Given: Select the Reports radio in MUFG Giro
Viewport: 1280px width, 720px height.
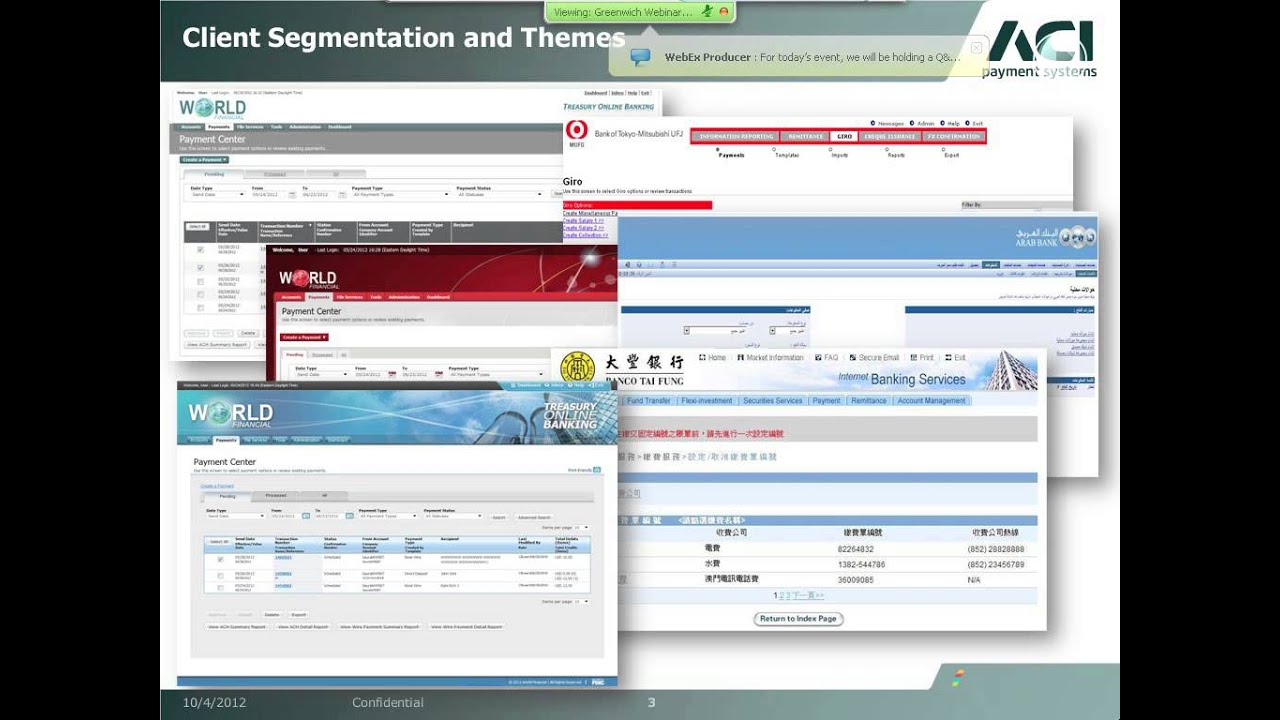Looking at the screenshot, I should (x=886, y=149).
